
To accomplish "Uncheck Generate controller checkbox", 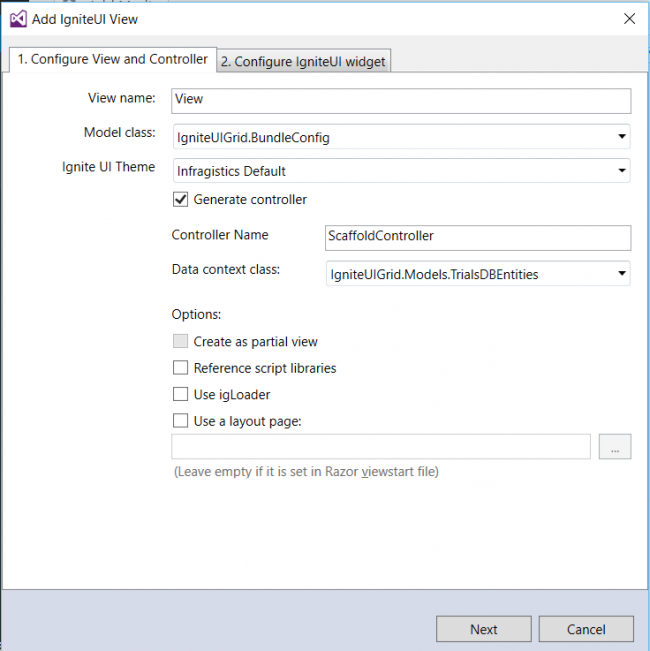I will (x=181, y=200).
